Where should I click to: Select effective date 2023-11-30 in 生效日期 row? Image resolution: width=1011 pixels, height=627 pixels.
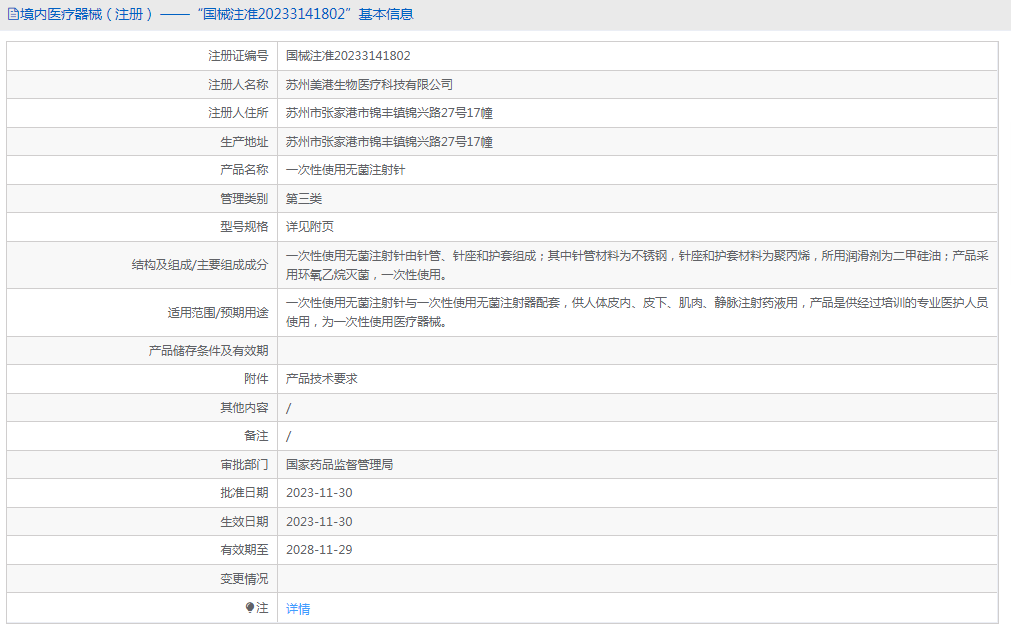pos(319,522)
